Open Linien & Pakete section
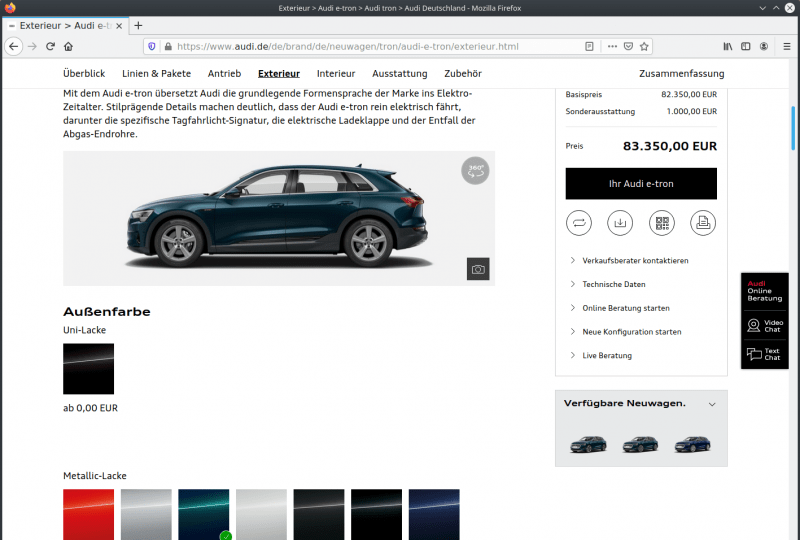Viewport: 800px width, 540px height. (x=156, y=73)
